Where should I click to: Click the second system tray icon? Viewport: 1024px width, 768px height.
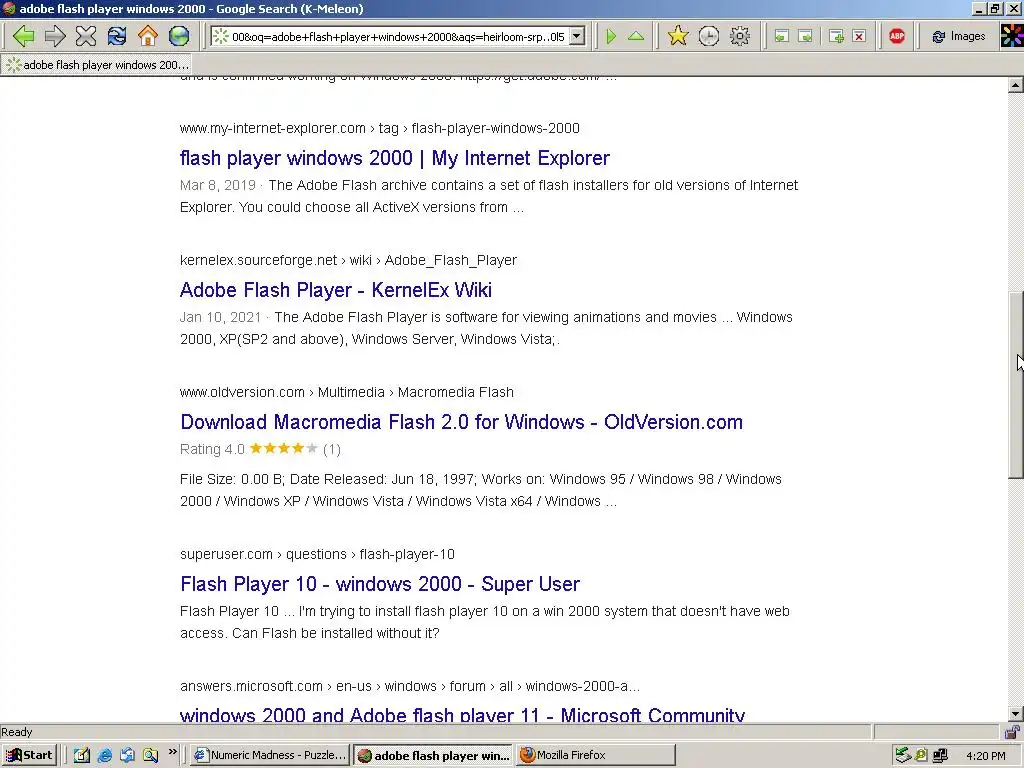click(x=921, y=755)
